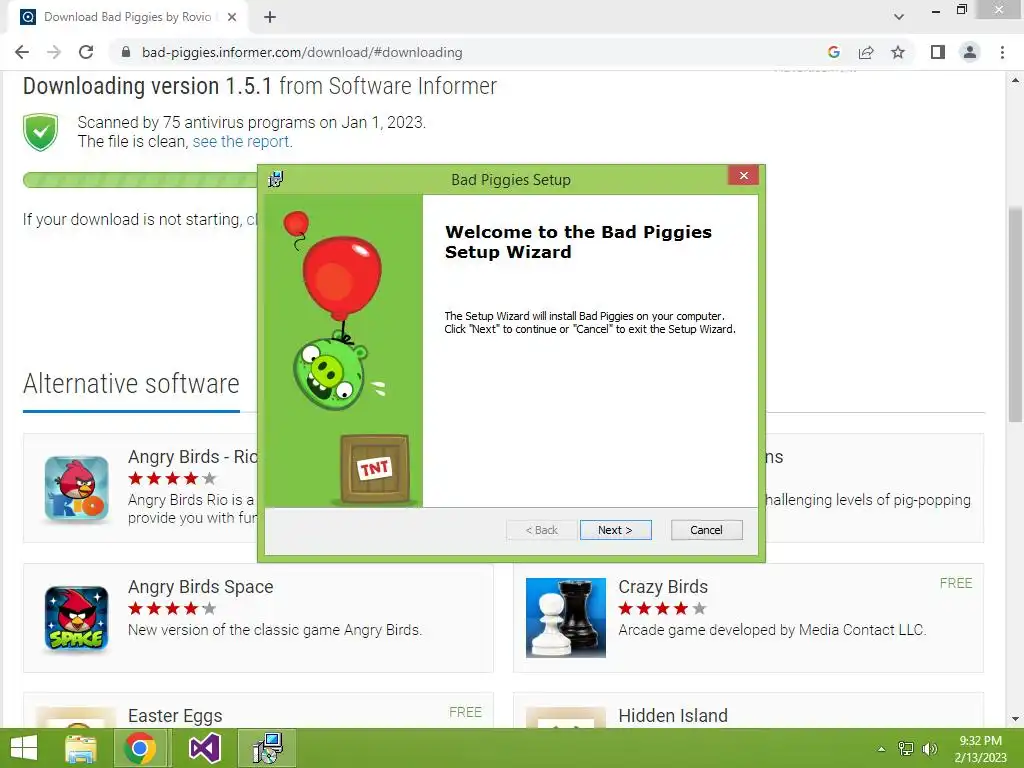Open the Easter Eggs software entry

pyautogui.click(x=175, y=716)
